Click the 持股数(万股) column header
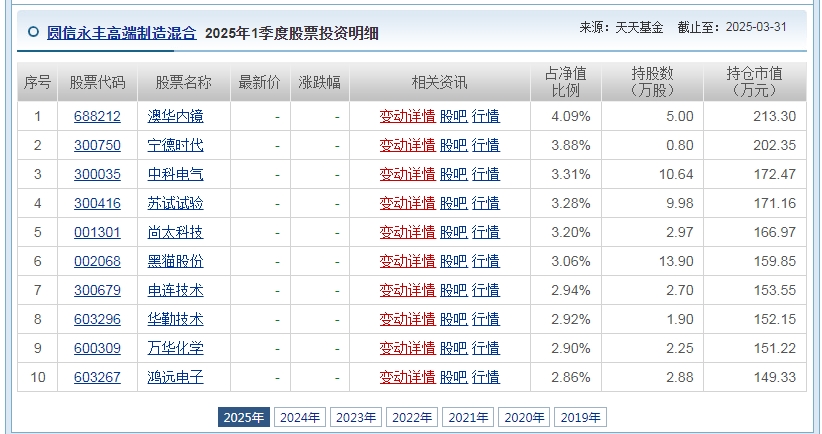This screenshot has height=434, width=822. 653,82
